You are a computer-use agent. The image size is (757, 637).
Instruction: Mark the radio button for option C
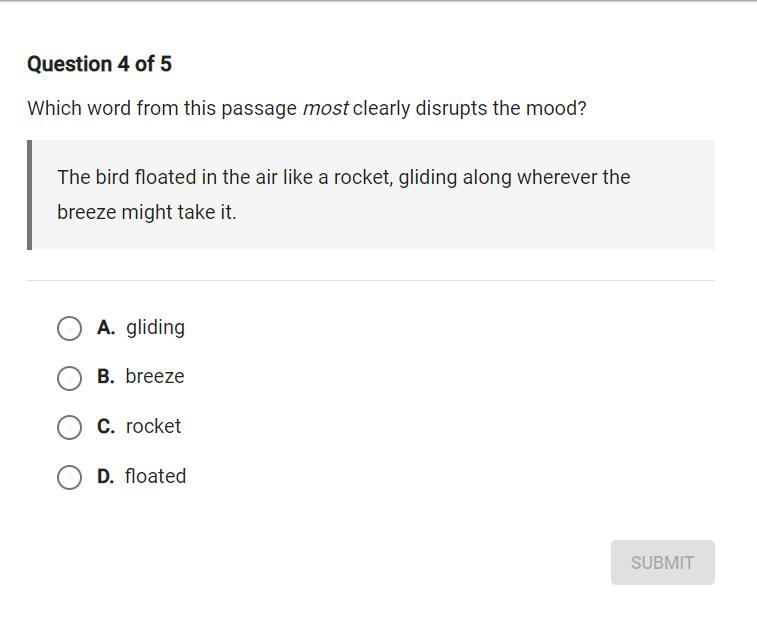coord(69,428)
